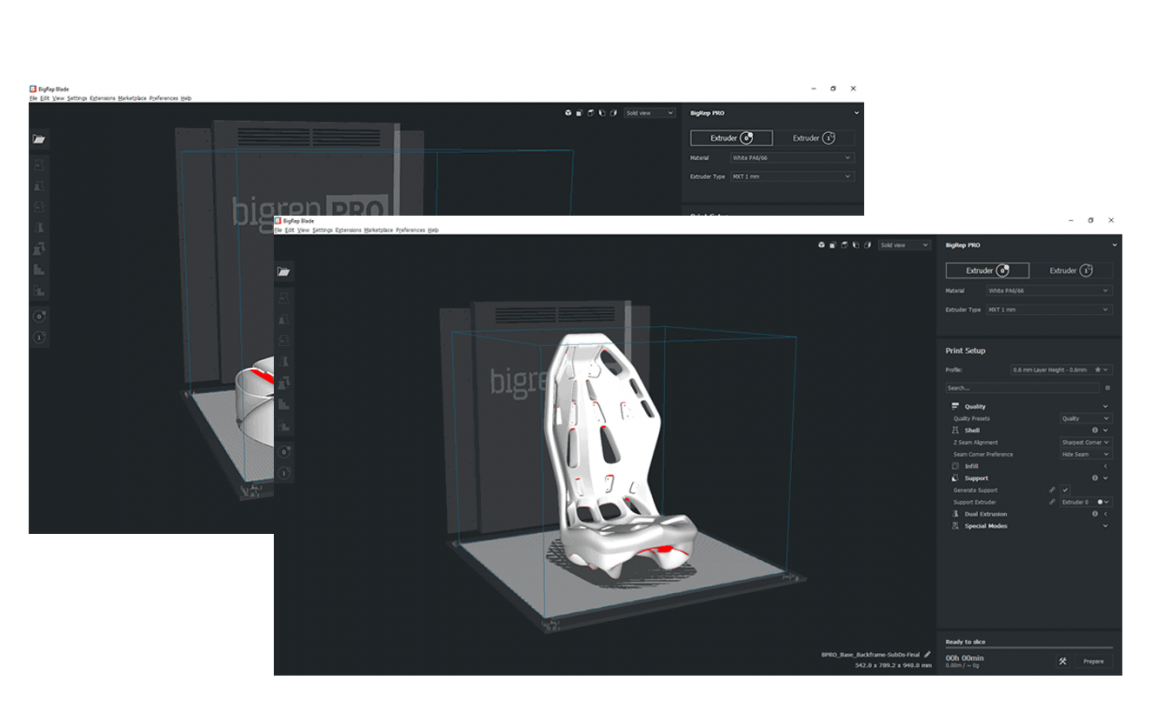Image resolution: width=1158 pixels, height=720 pixels.
Task: Open Preferences menu in back window
Action: click(x=163, y=98)
